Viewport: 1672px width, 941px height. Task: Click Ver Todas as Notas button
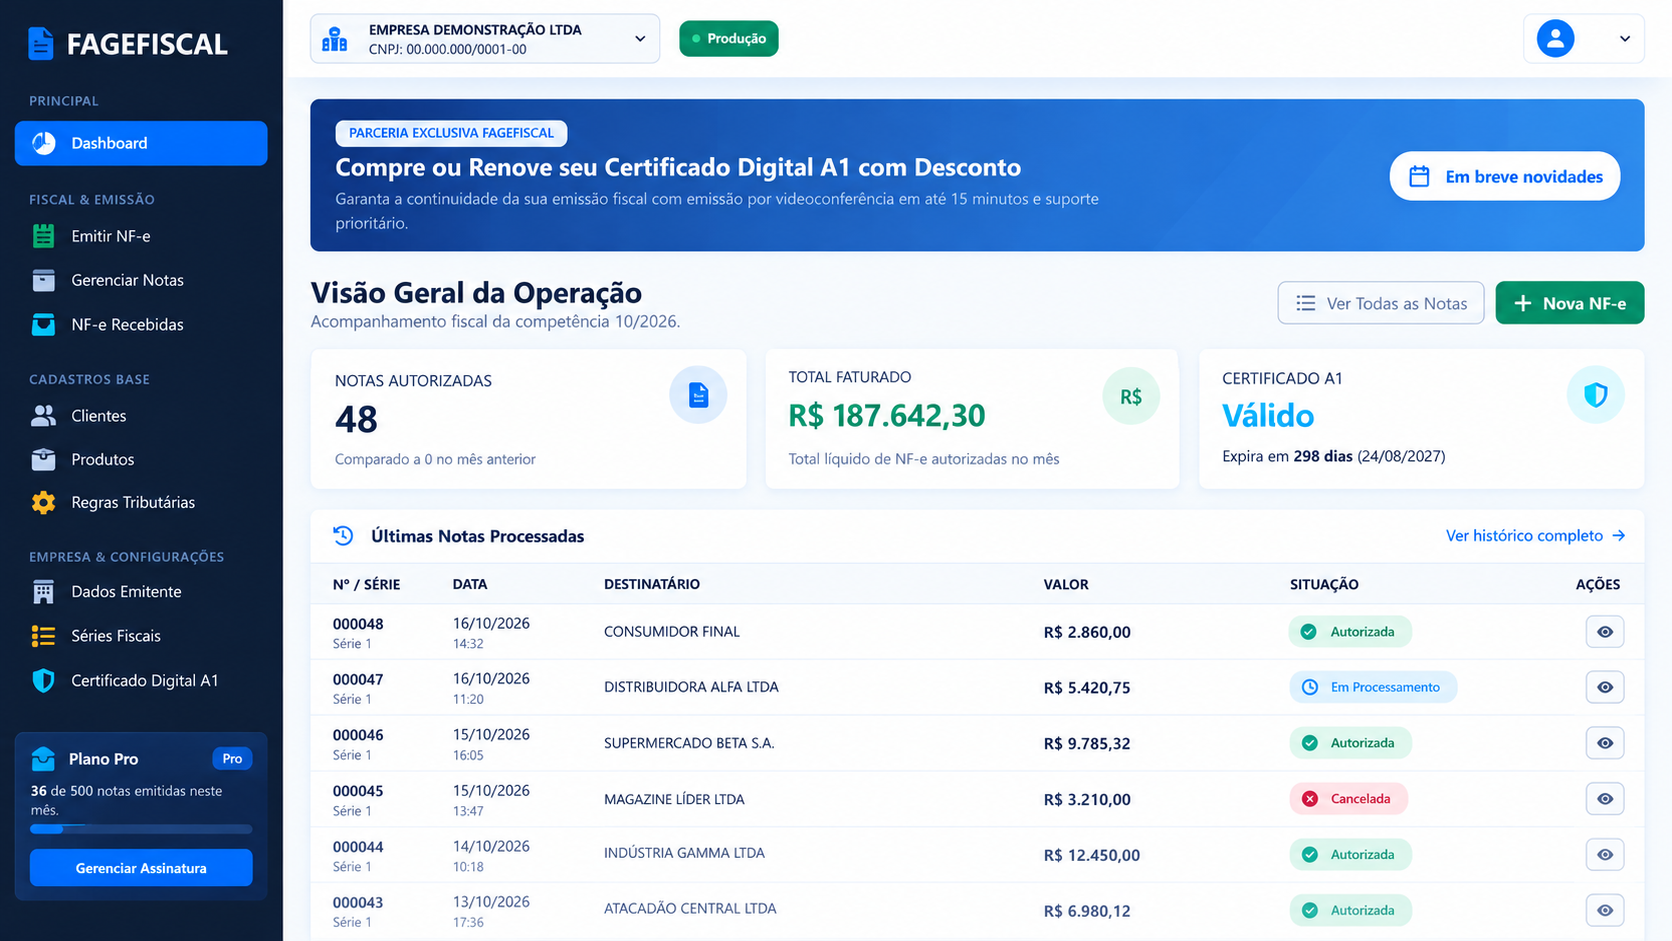[1381, 303]
